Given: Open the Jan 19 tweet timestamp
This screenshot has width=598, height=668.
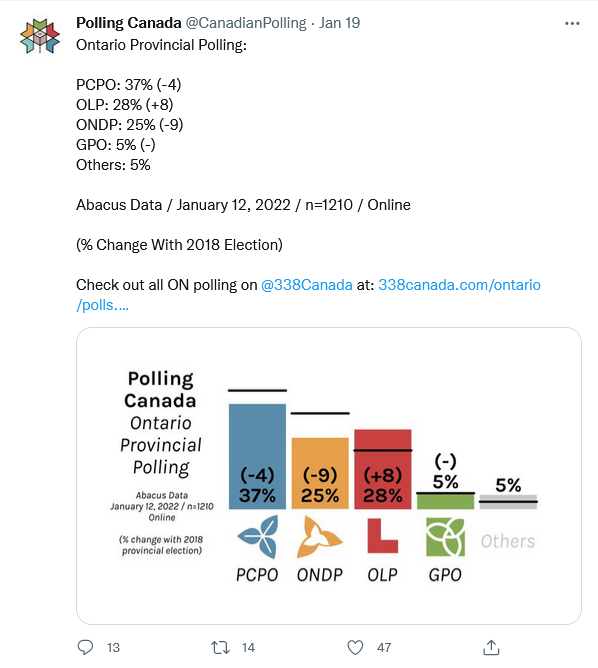Looking at the screenshot, I should (339, 23).
